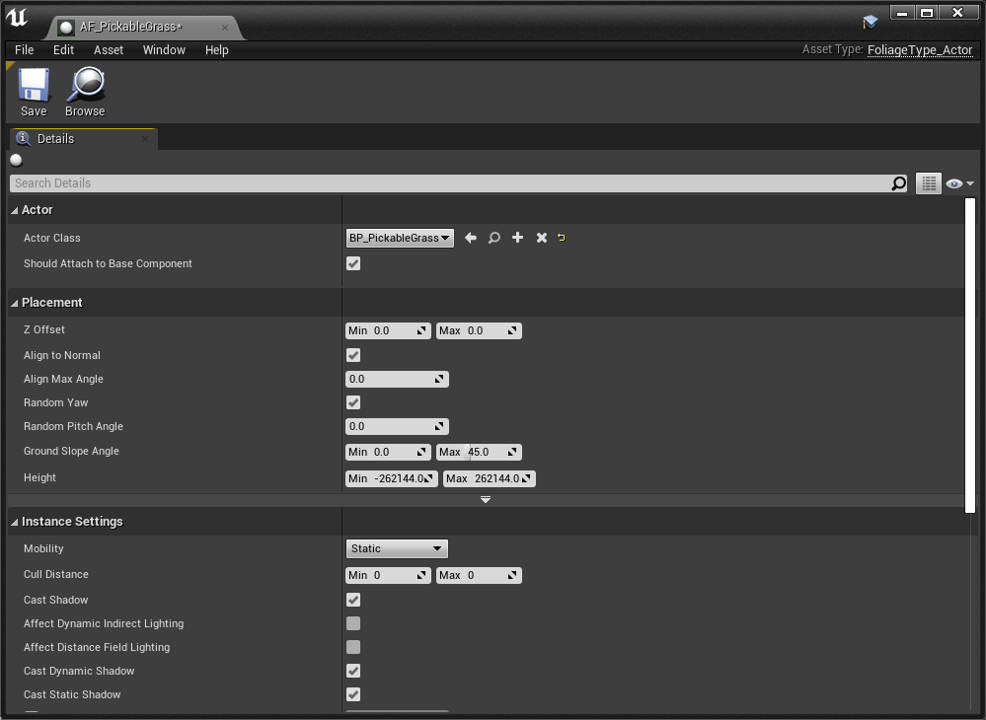Open the Mobility Static dropdown

[397, 548]
